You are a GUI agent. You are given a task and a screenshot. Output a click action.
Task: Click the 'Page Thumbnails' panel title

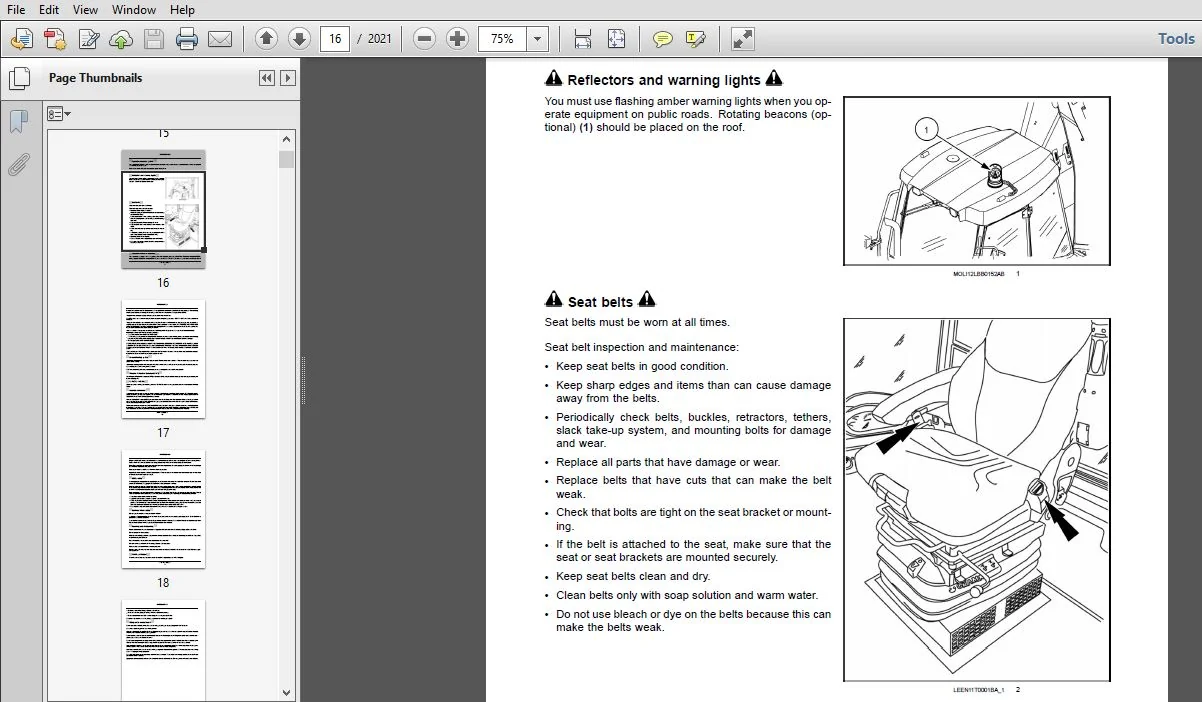(96, 78)
